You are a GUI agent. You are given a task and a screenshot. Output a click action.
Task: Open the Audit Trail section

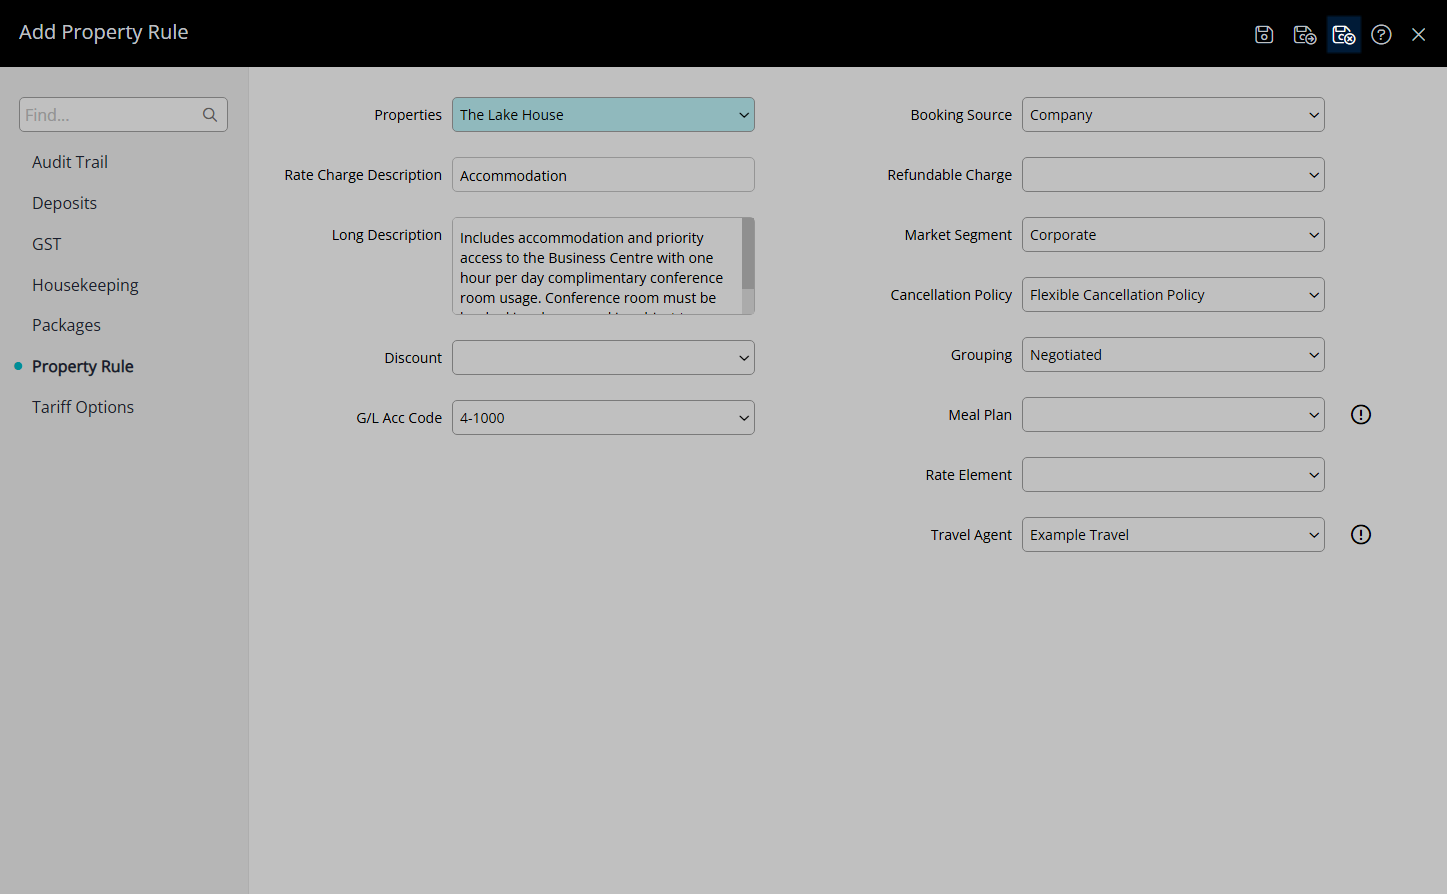coord(70,162)
